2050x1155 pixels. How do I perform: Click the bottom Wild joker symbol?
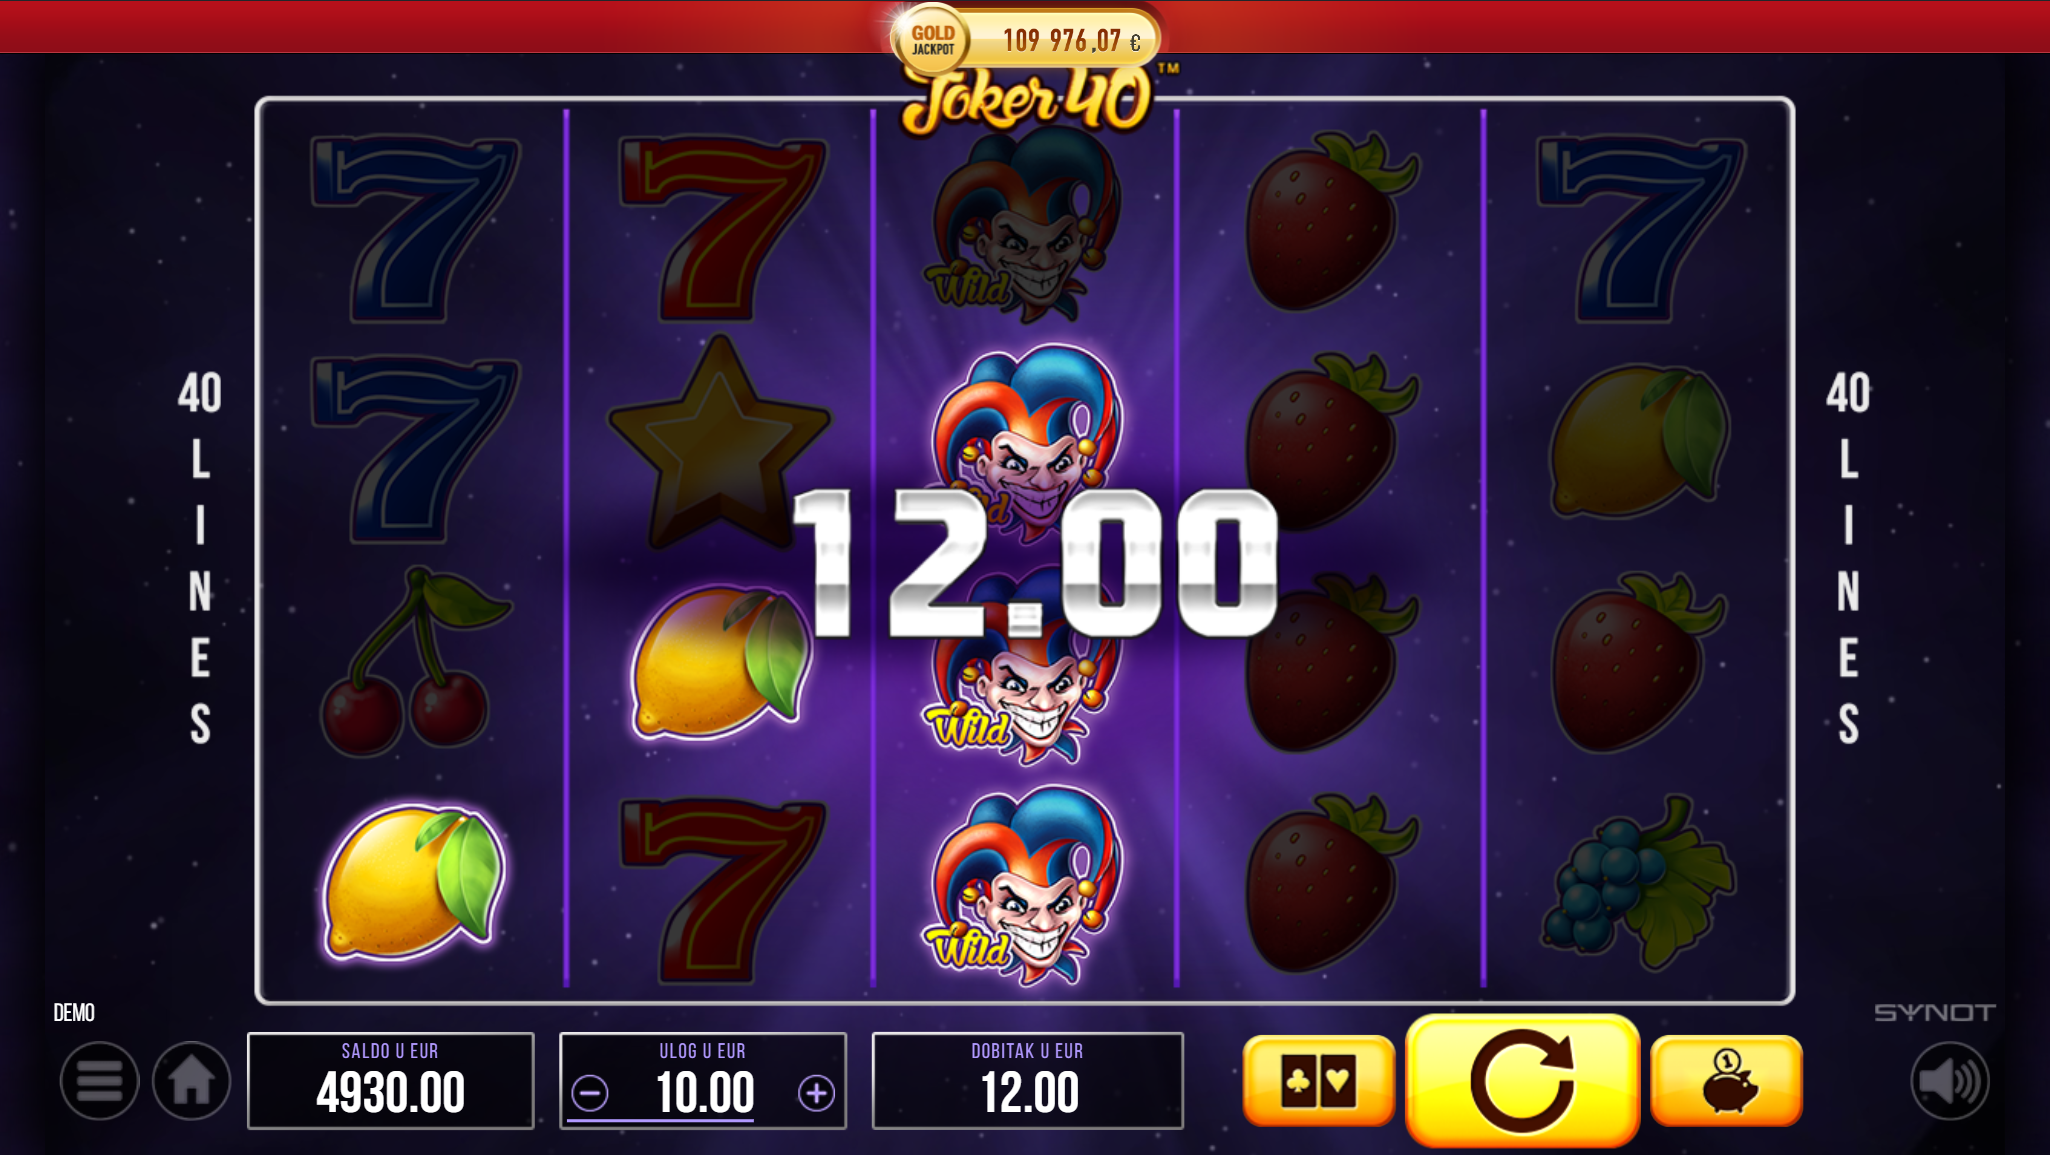[x=1022, y=884]
